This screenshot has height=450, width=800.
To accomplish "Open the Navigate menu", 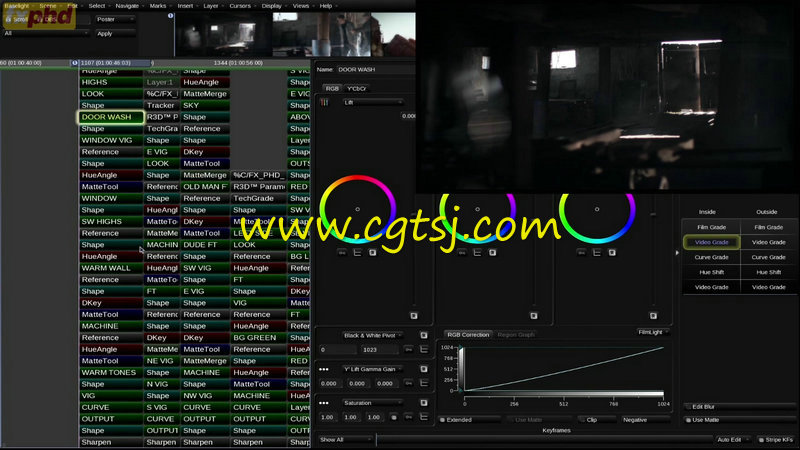I will 127,6.
